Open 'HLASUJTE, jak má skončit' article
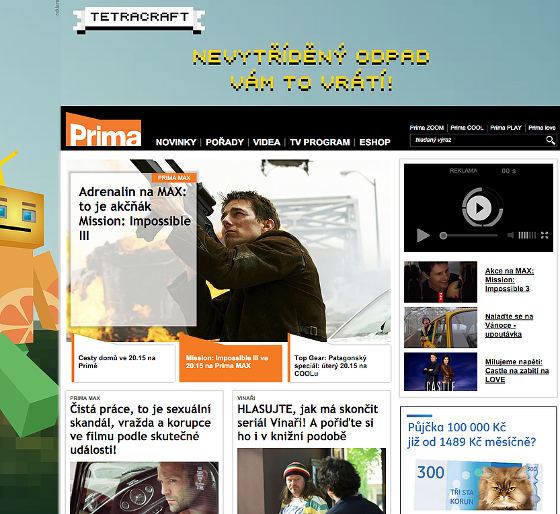Viewport: 560px width, 514px height. click(308, 423)
